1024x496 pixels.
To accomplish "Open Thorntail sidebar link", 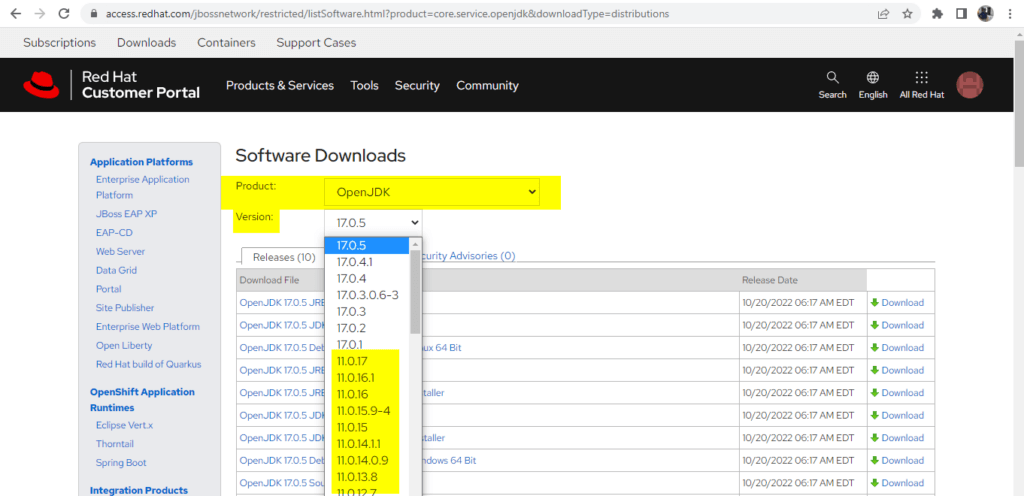I will point(115,444).
